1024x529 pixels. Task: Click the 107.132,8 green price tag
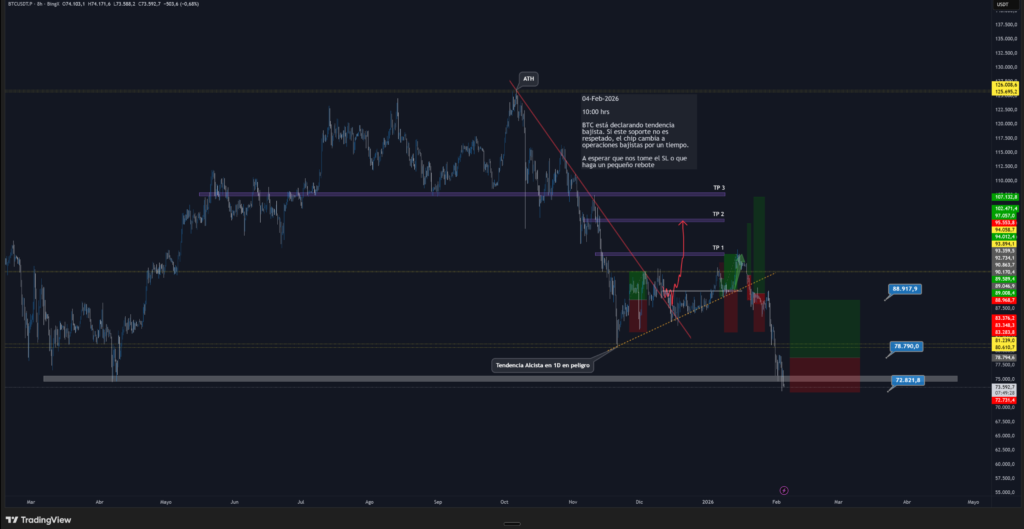pos(1005,197)
